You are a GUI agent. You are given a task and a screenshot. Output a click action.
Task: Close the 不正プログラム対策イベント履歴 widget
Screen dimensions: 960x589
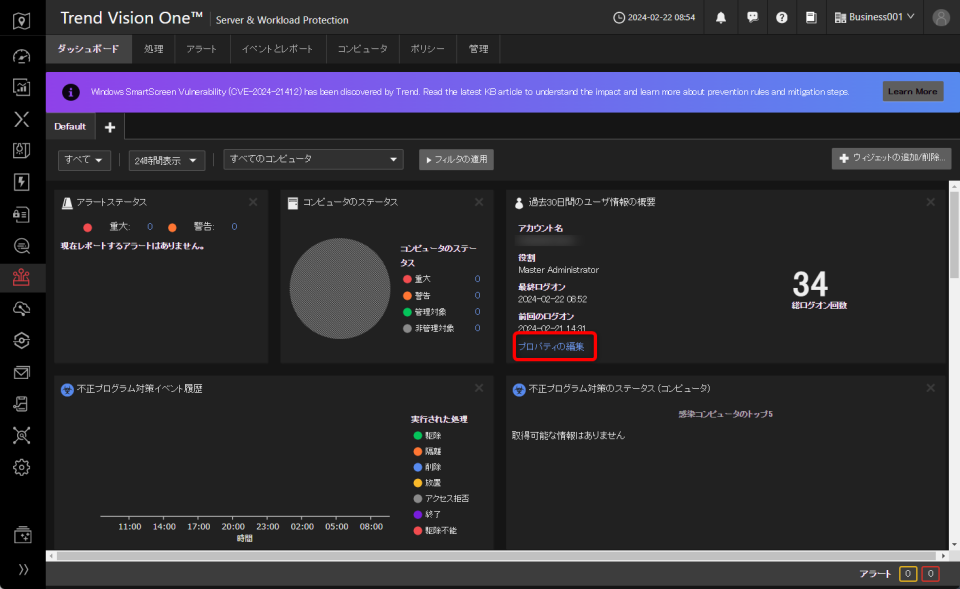point(479,388)
